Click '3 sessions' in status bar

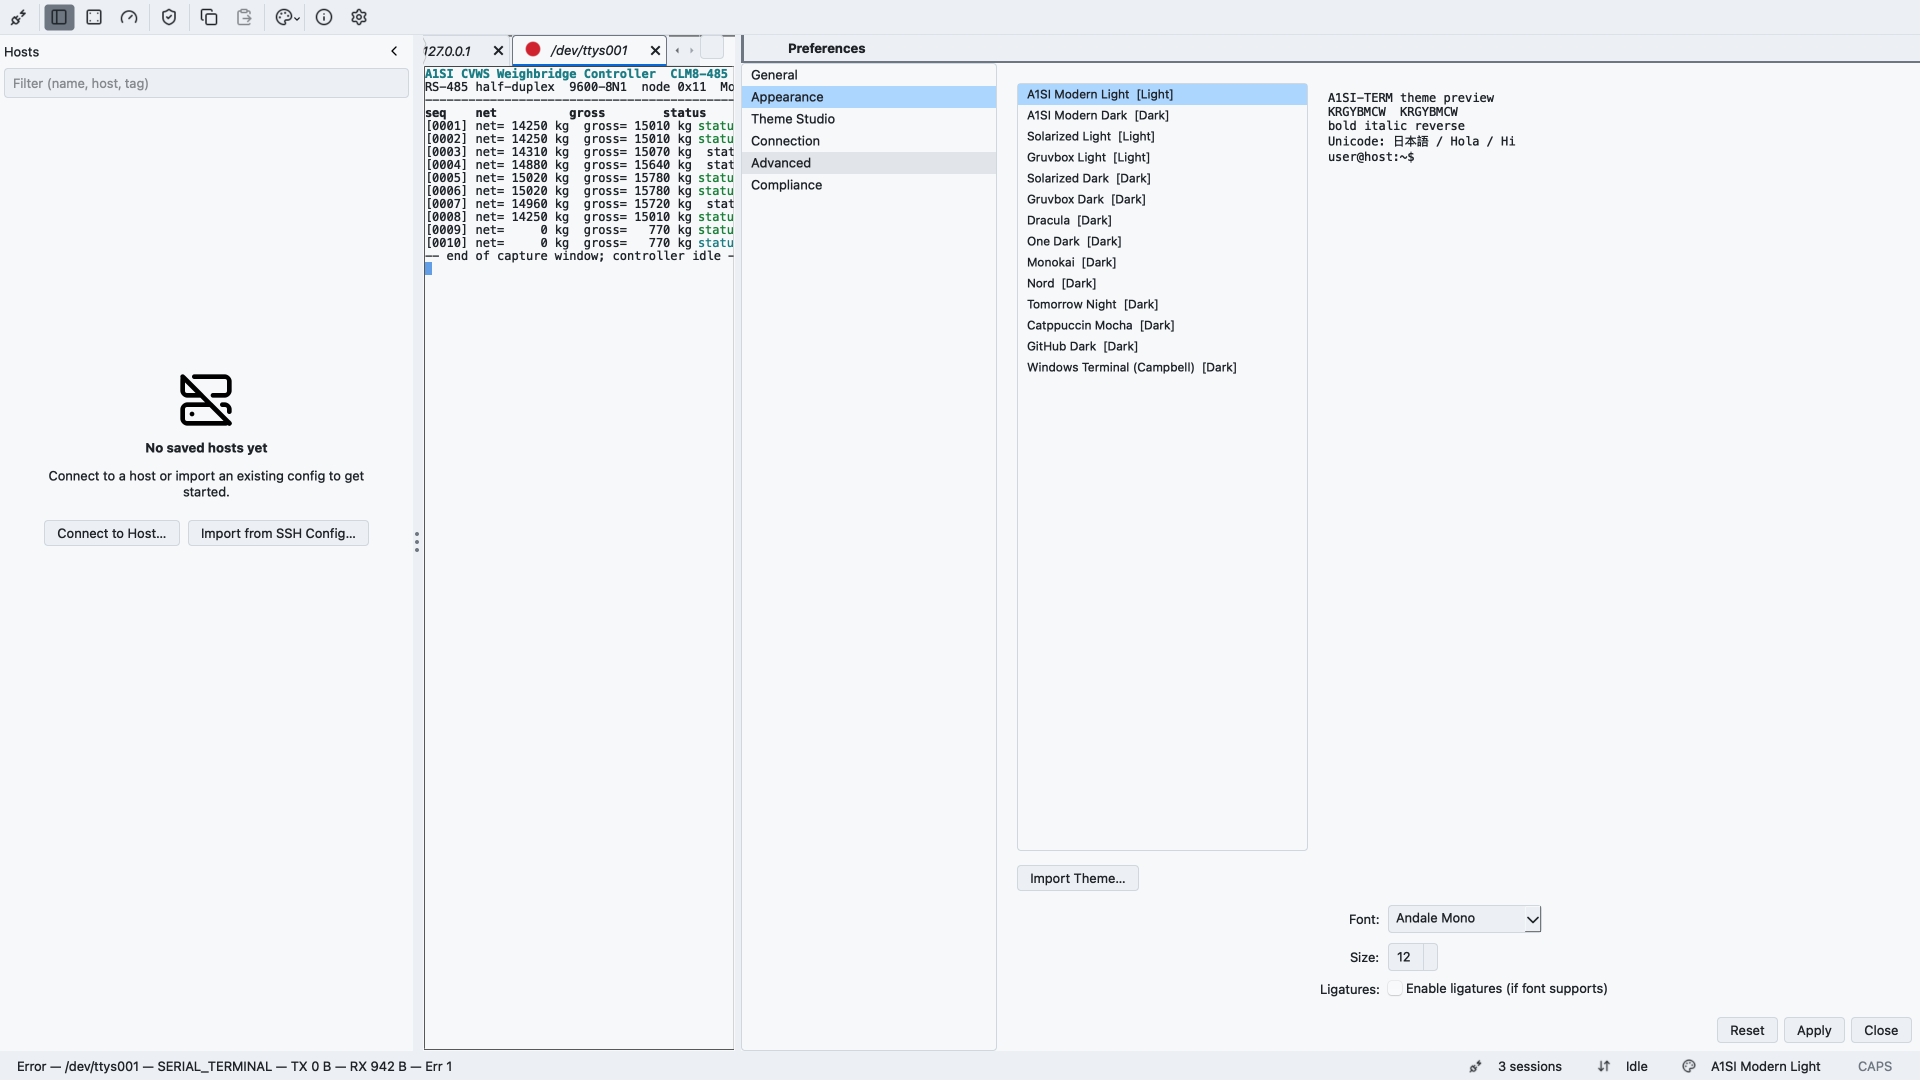pos(1529,1066)
